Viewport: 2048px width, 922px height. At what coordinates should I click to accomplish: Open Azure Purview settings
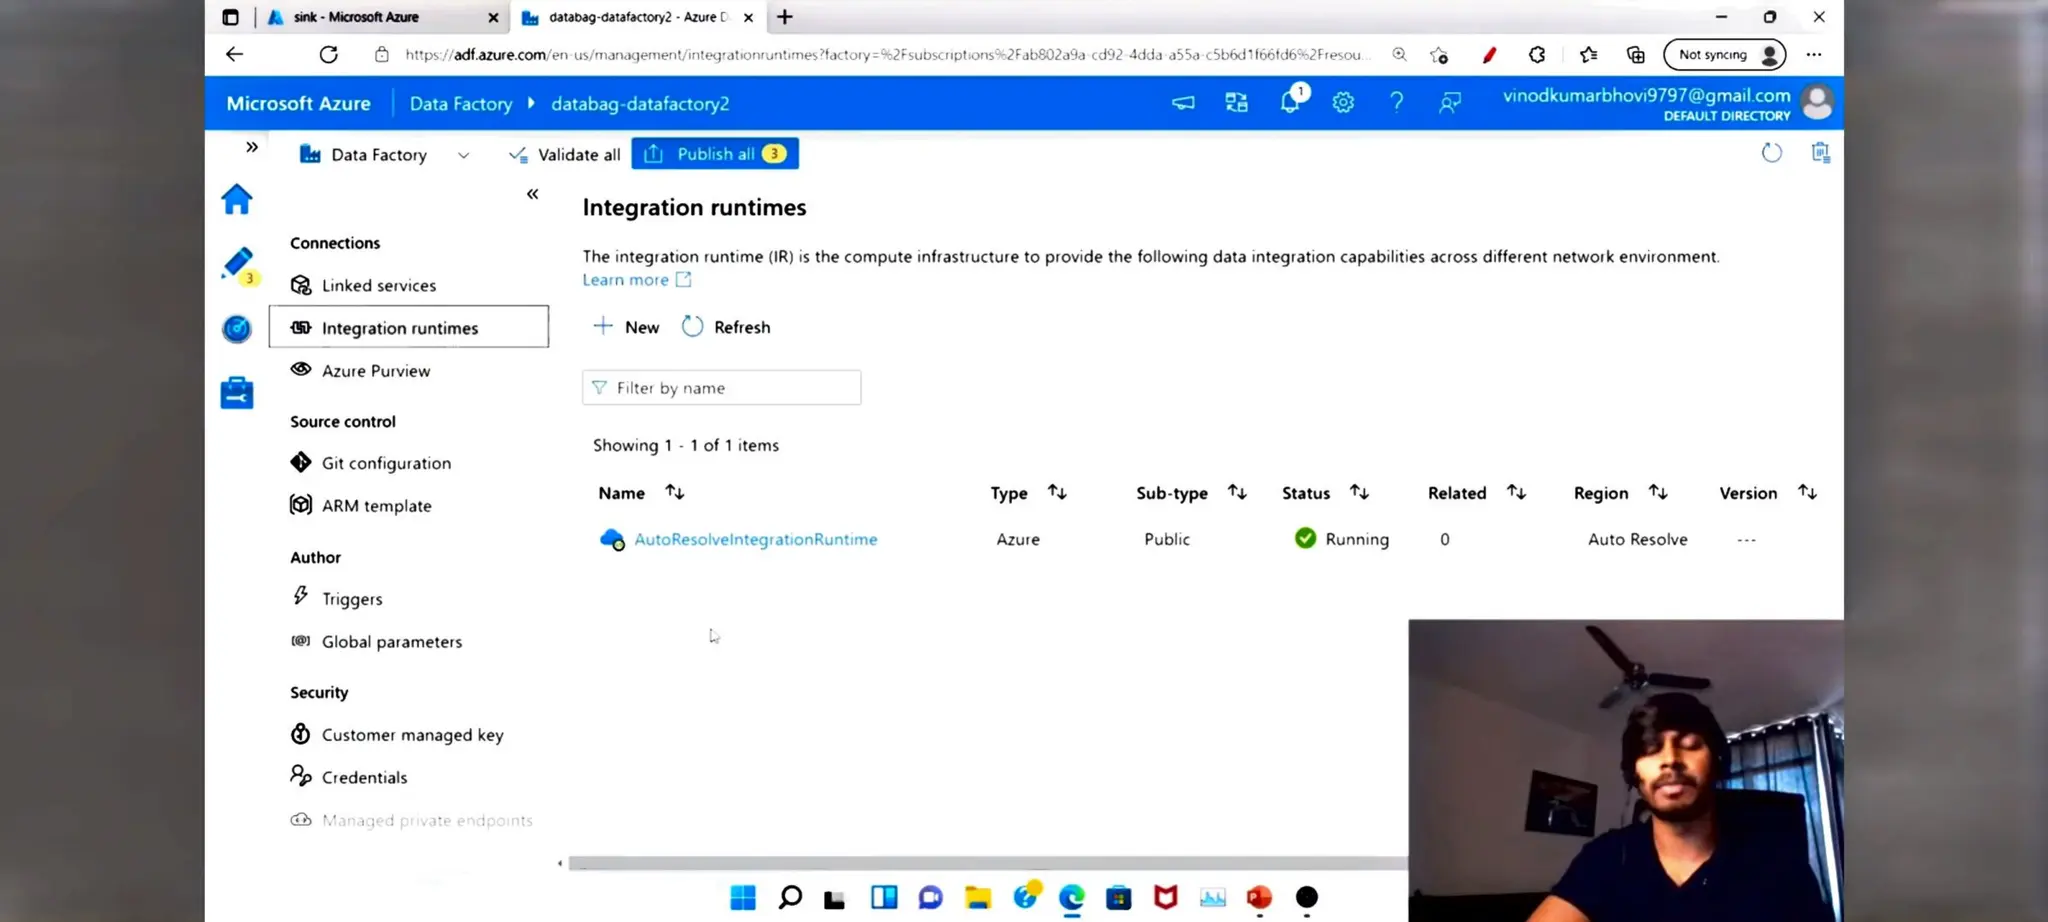point(376,370)
